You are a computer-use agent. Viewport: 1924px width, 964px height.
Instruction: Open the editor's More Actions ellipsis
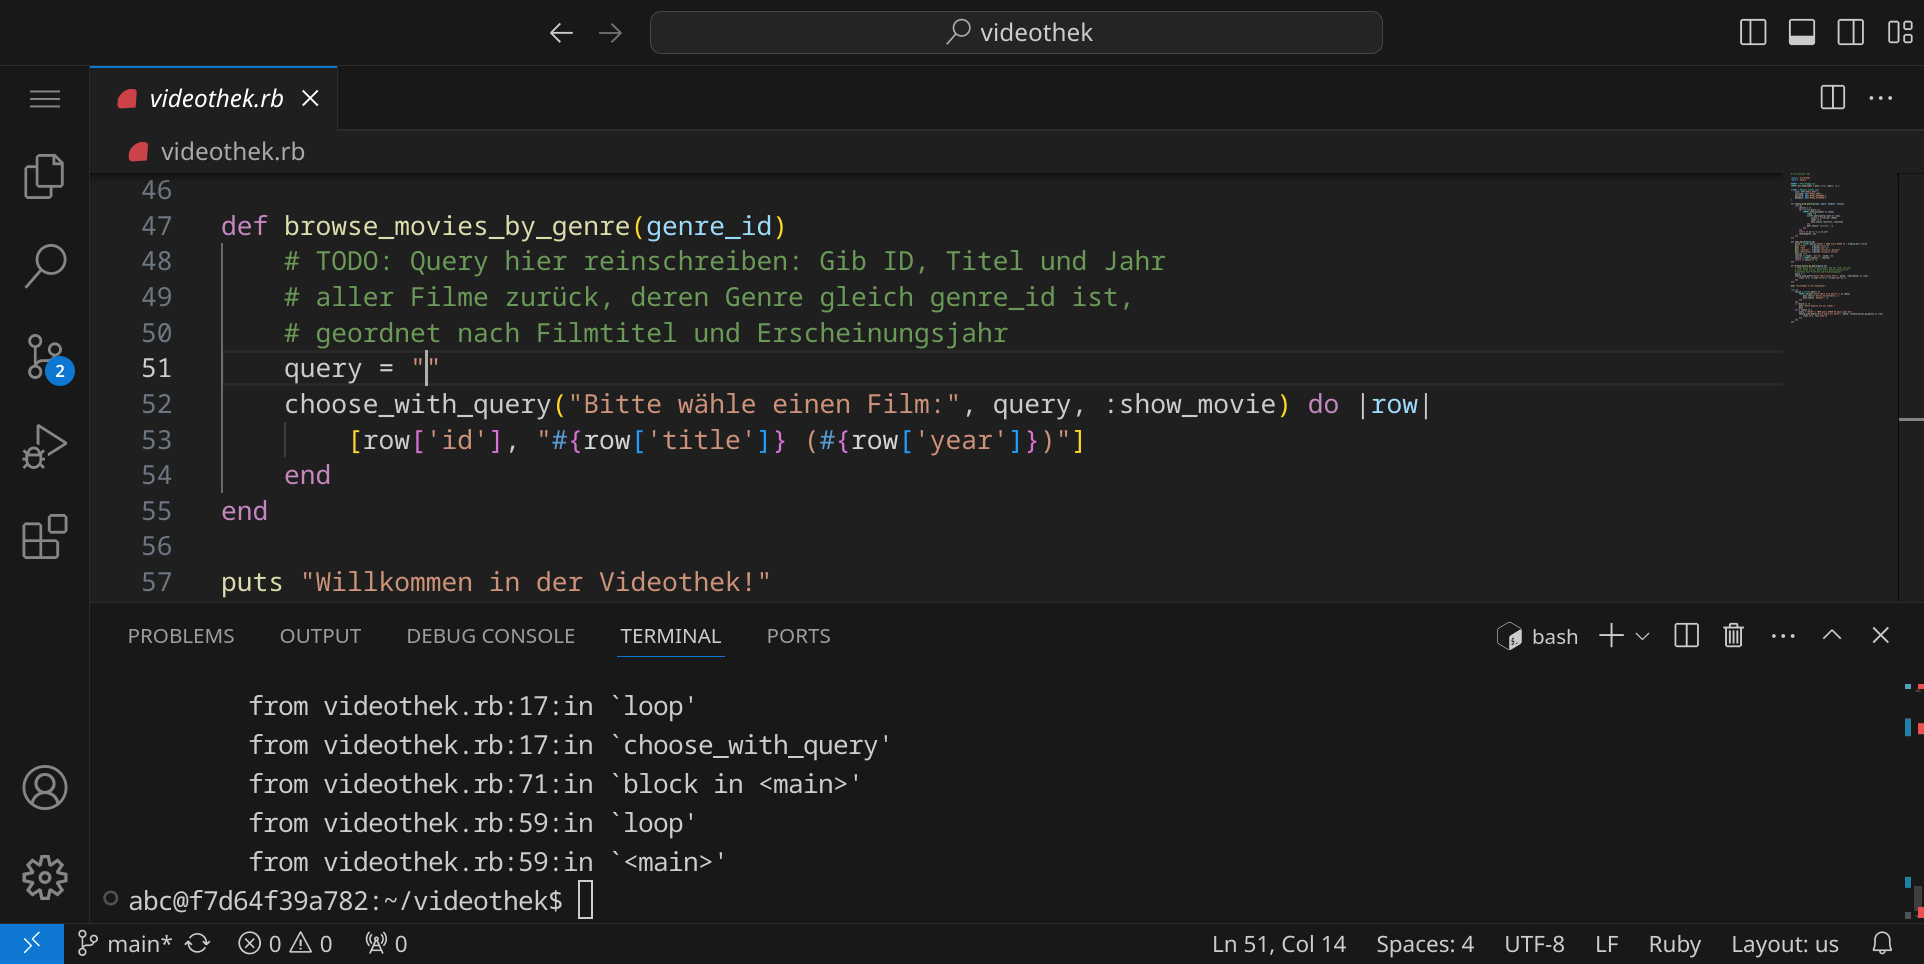[1880, 98]
